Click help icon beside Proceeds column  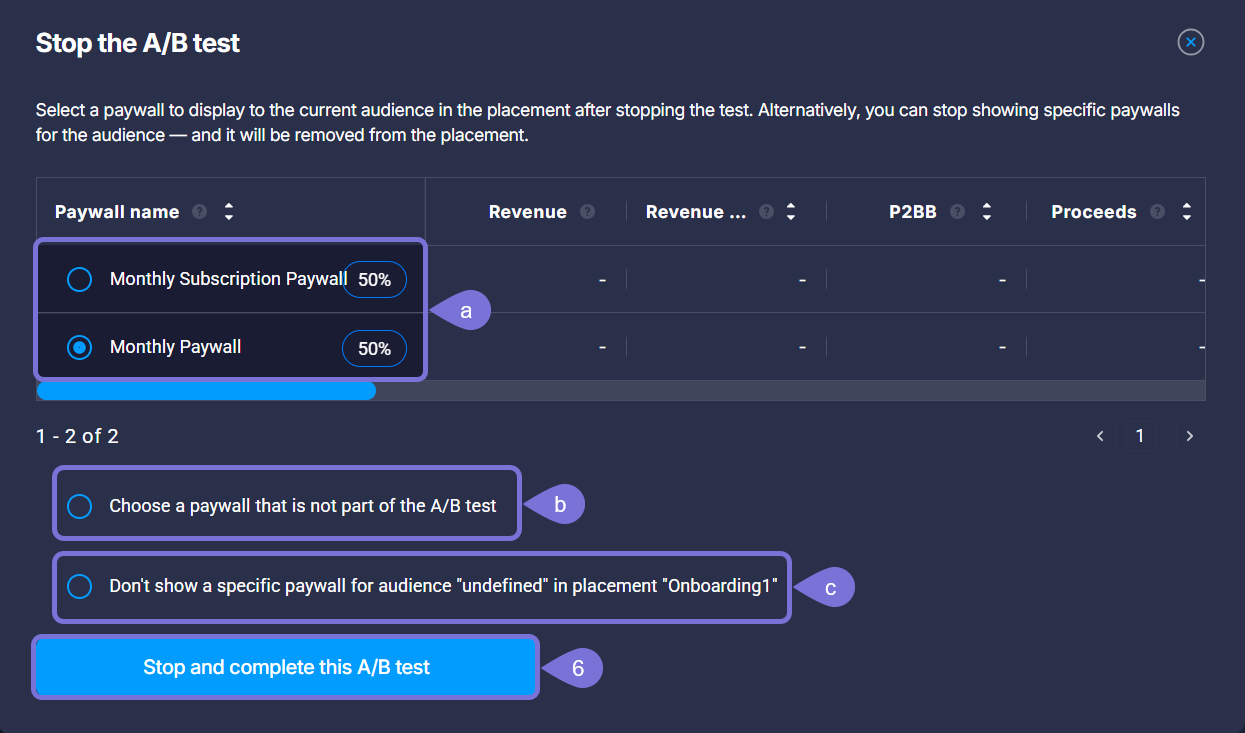click(1158, 212)
